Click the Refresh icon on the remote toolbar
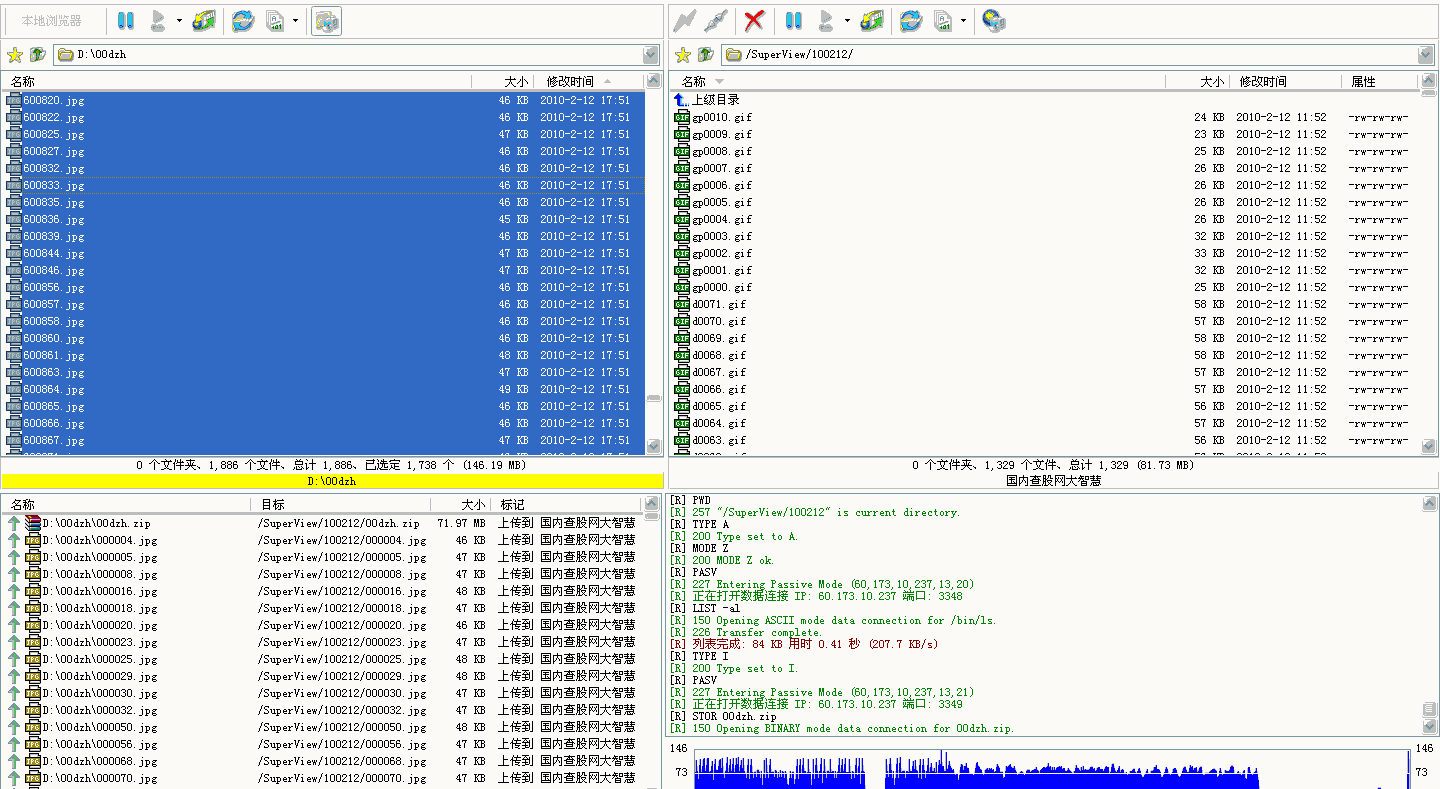The height and width of the screenshot is (789, 1440). click(910, 20)
